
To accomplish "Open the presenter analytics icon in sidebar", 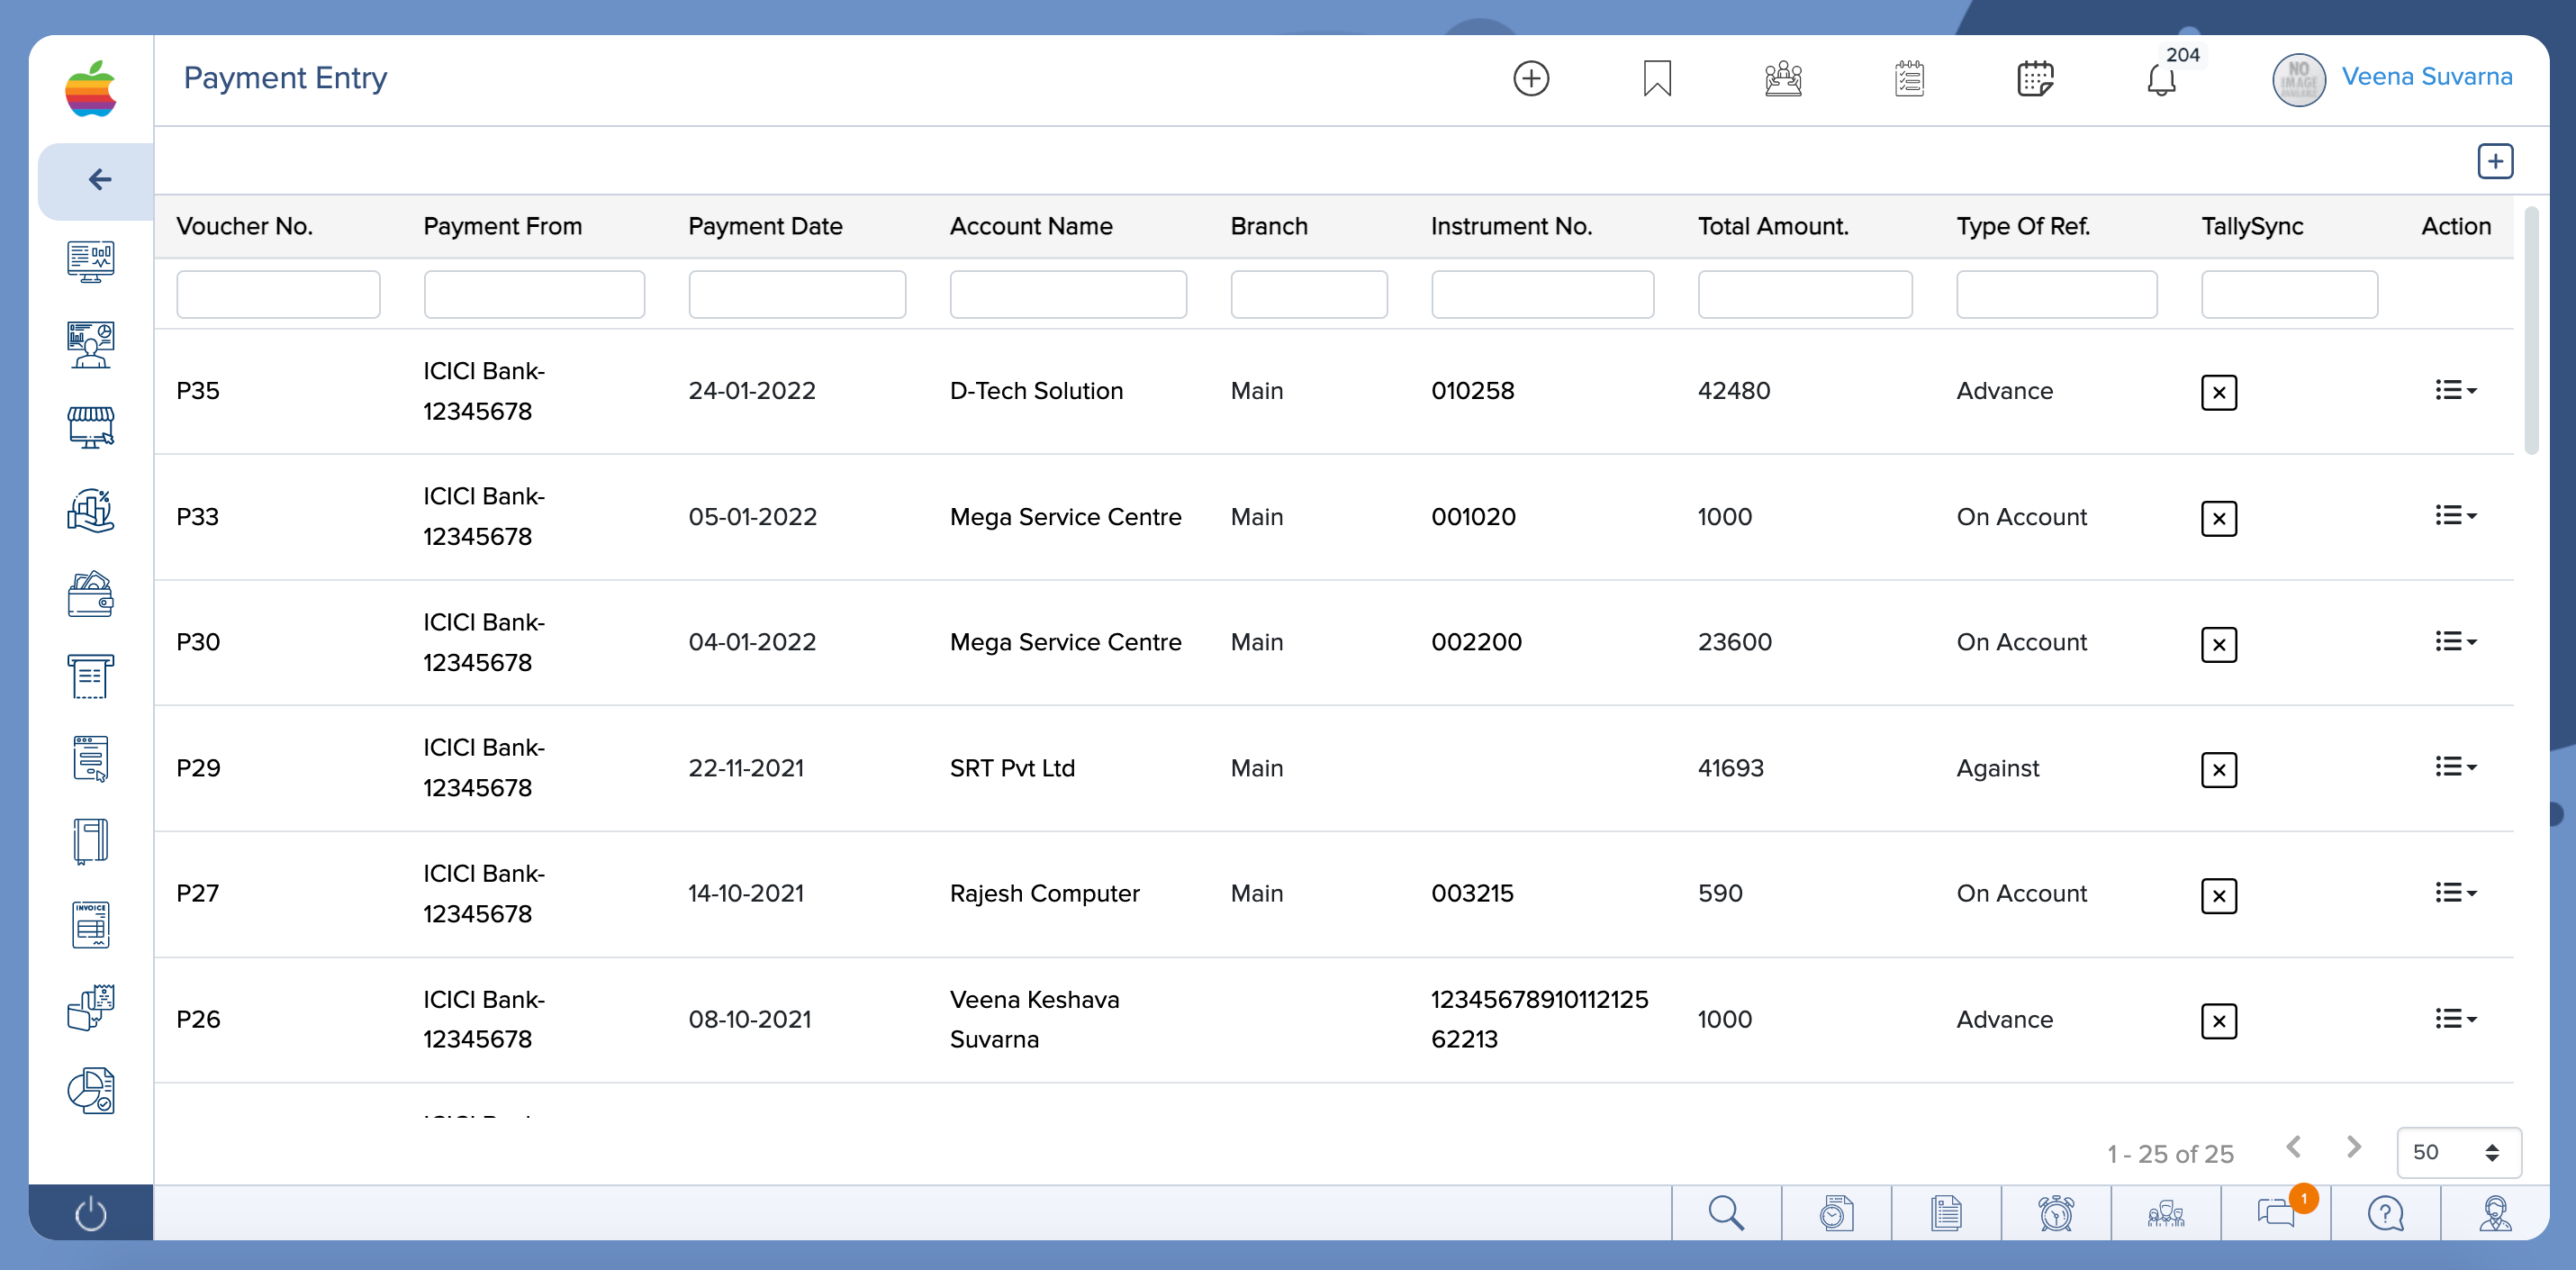I will point(91,345).
